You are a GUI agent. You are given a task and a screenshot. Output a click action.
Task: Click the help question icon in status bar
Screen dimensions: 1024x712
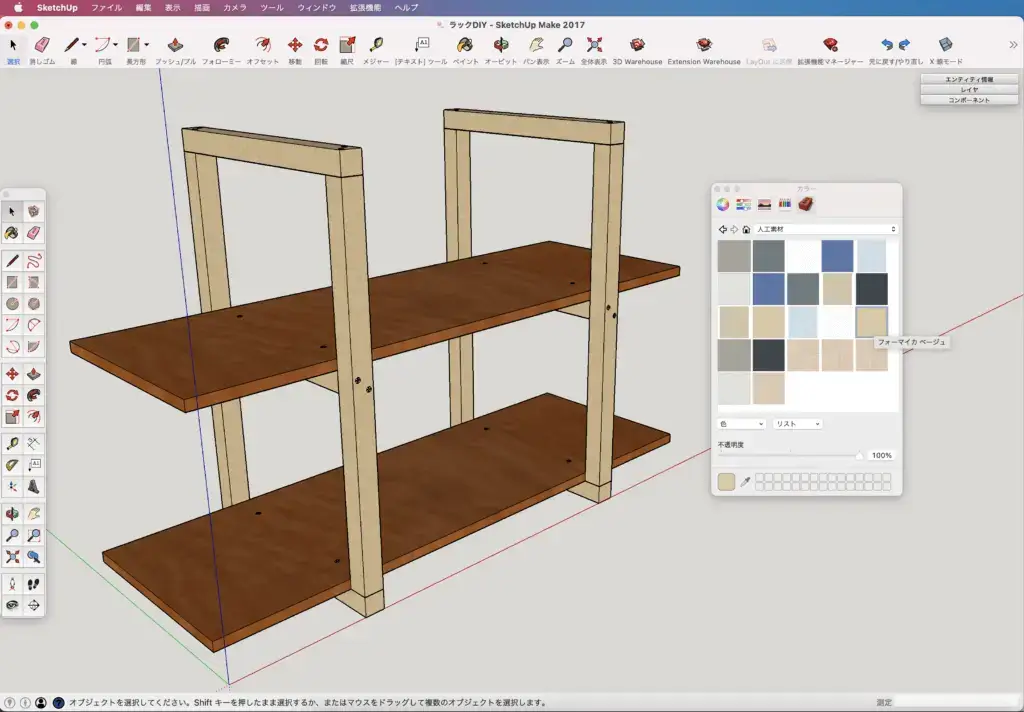coord(58,703)
